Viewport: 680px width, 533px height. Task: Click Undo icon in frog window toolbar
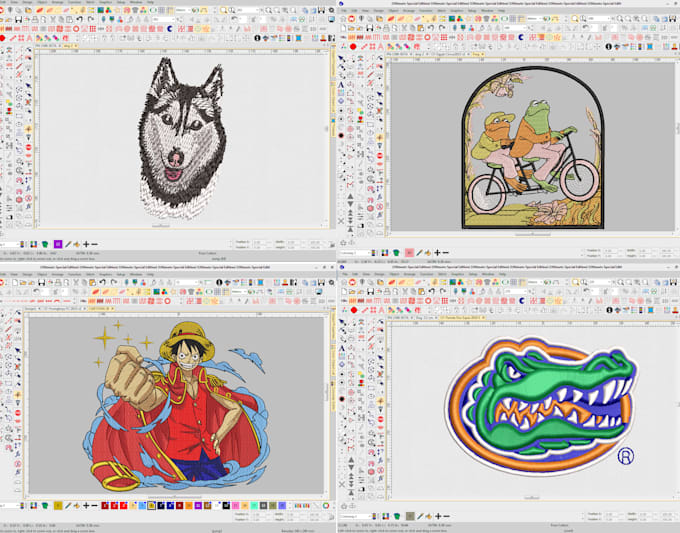coord(431,28)
